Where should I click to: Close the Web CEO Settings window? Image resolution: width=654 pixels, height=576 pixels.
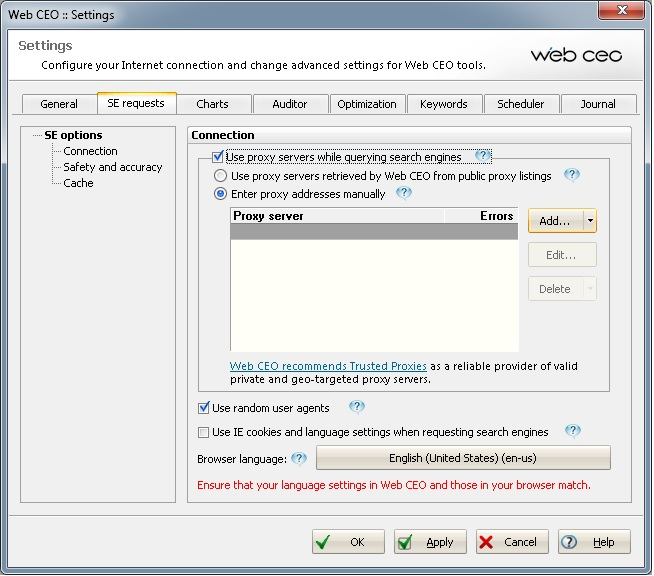click(x=621, y=10)
